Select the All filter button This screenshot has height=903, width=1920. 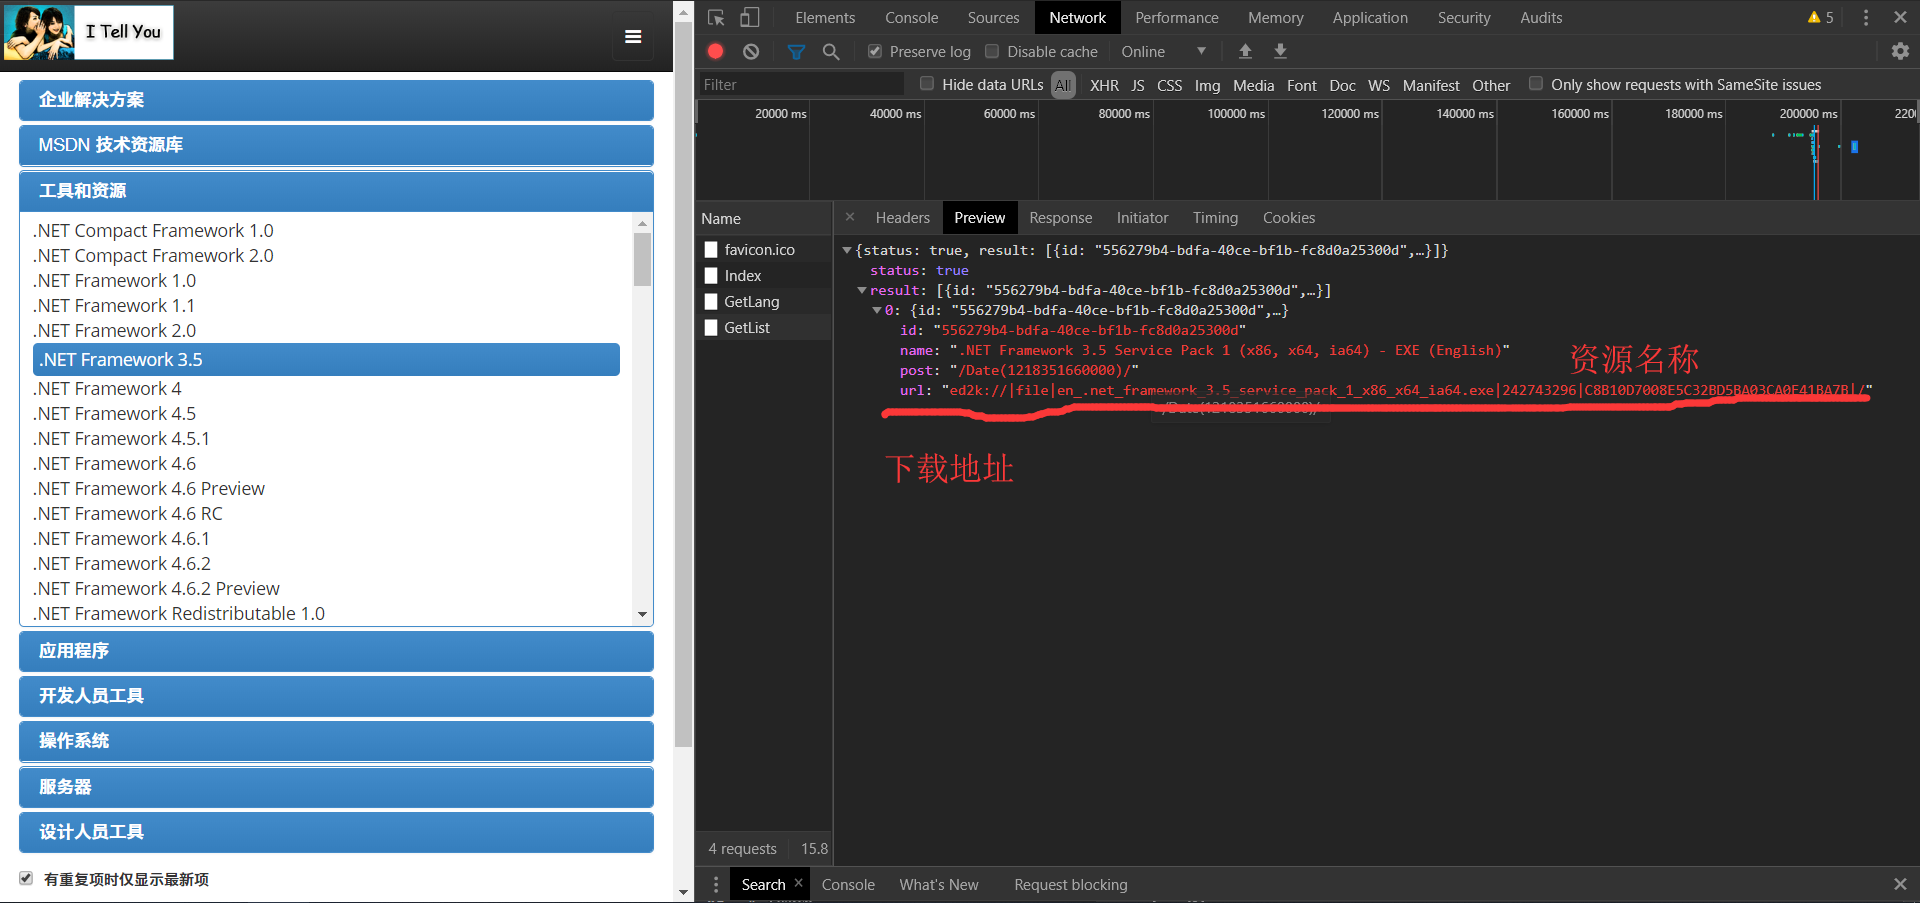(1063, 85)
